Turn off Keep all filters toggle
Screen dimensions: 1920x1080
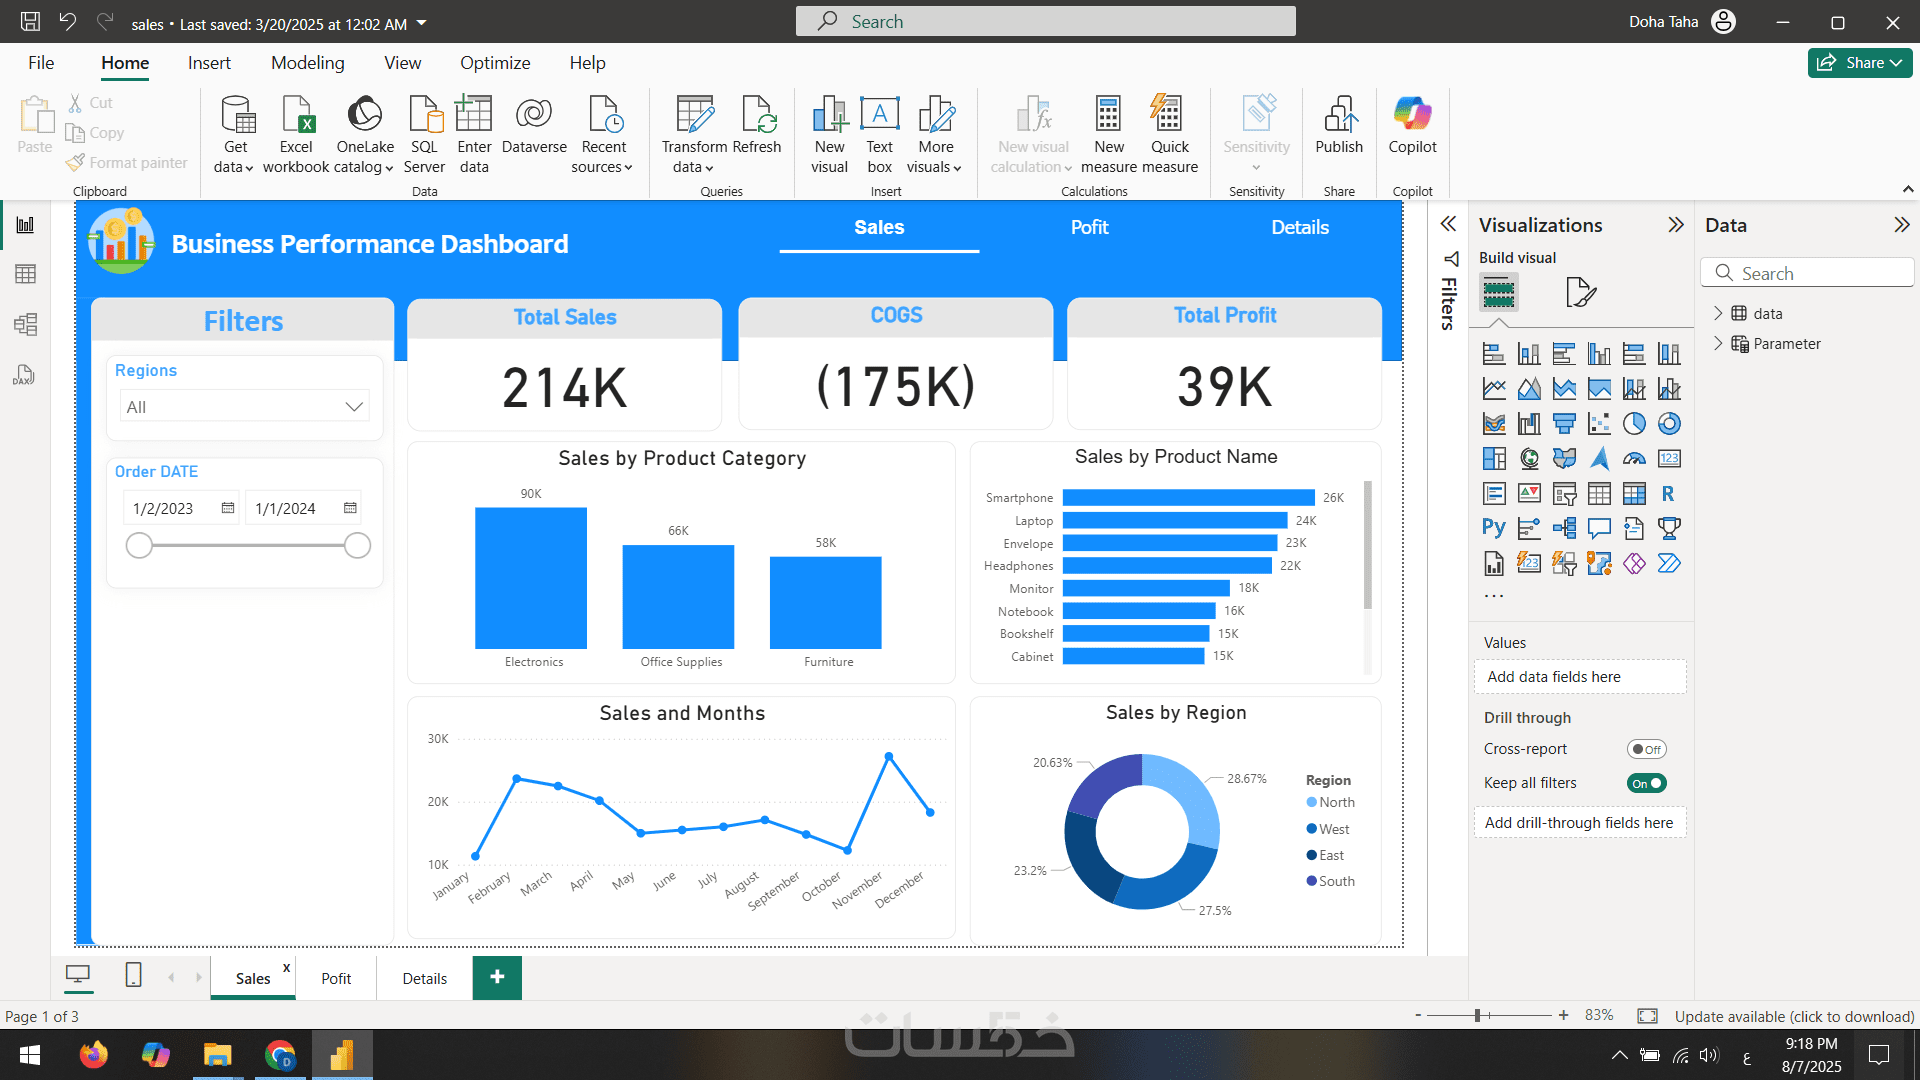tap(1646, 783)
